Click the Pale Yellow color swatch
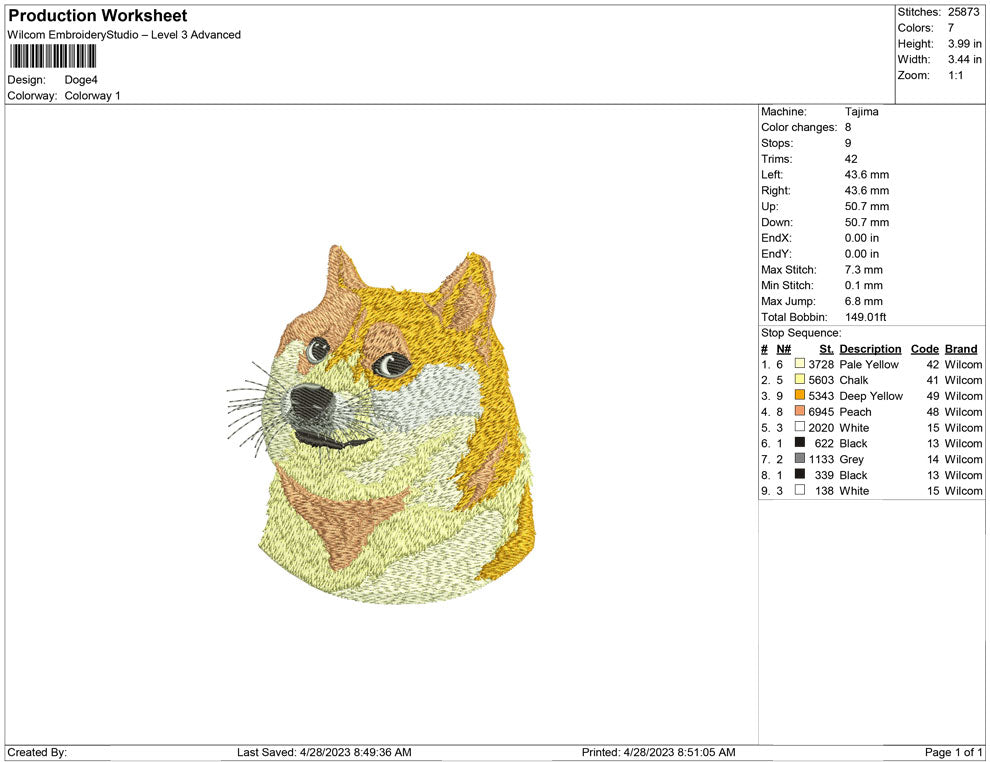This screenshot has width=990, height=762. (799, 364)
